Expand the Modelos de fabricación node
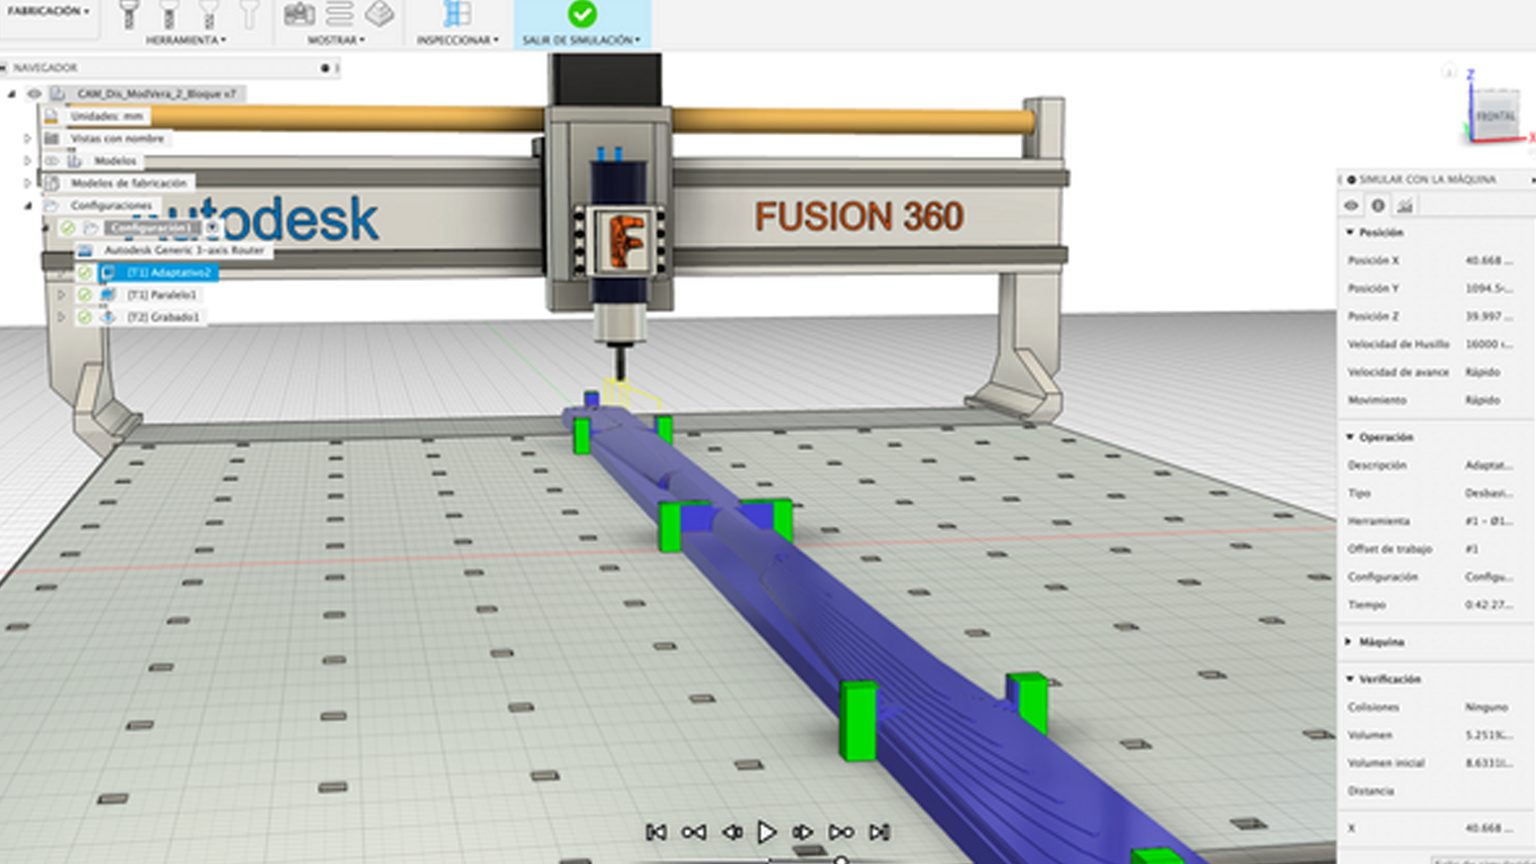The image size is (1536, 864). (x=28, y=183)
